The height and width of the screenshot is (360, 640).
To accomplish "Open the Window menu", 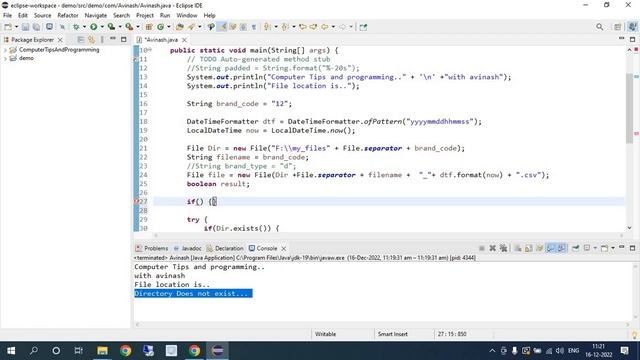I will click(187, 16).
